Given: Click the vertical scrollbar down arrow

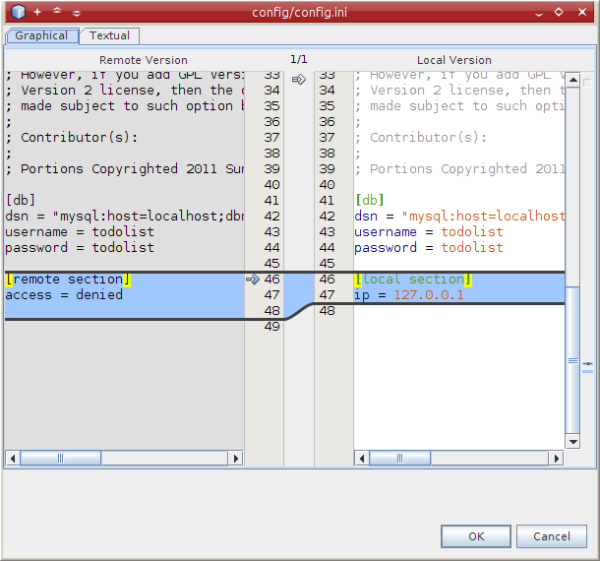Looking at the screenshot, I should 573,440.
